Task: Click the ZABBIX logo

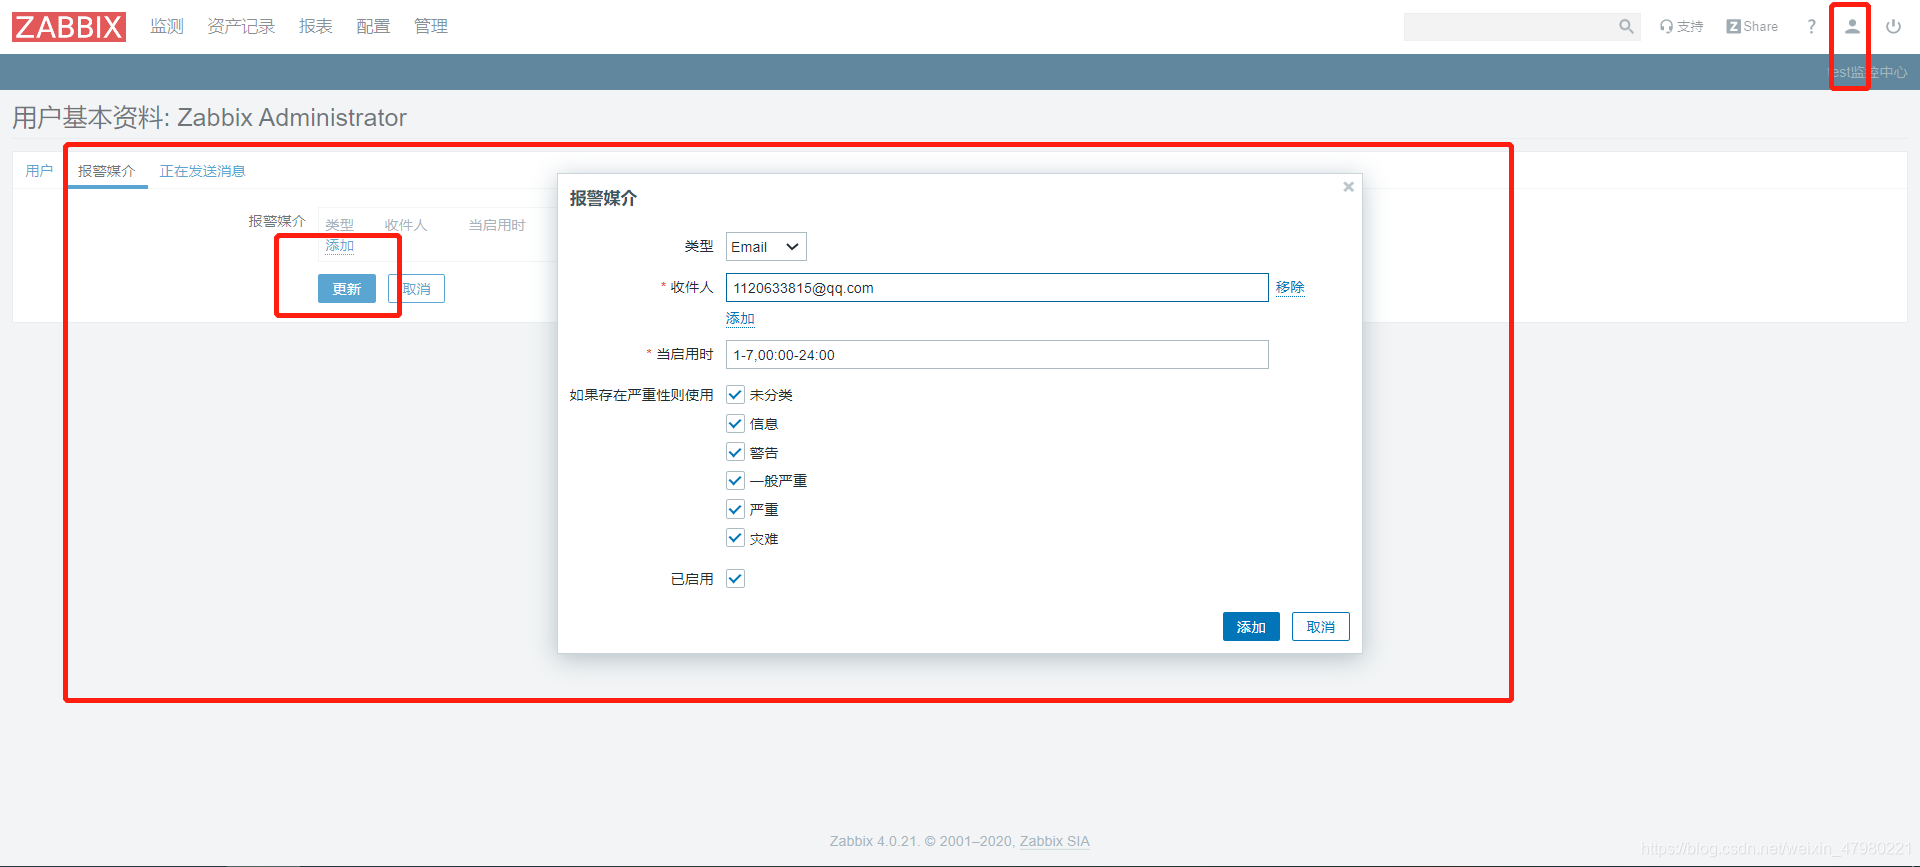Action: 69,27
